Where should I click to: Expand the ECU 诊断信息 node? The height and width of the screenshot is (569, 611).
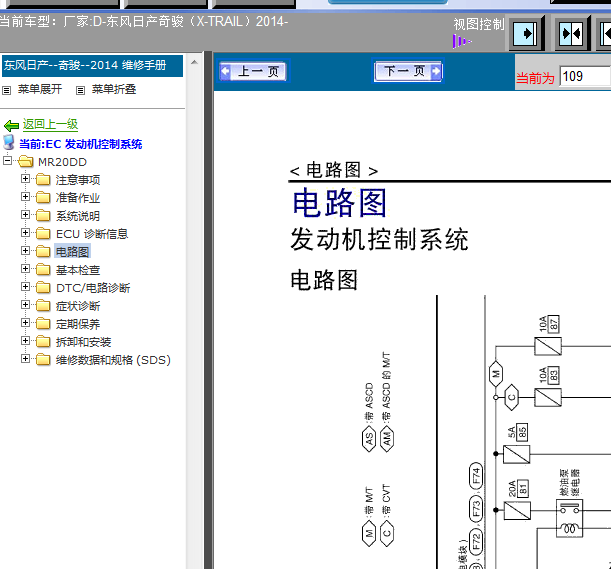point(25,233)
